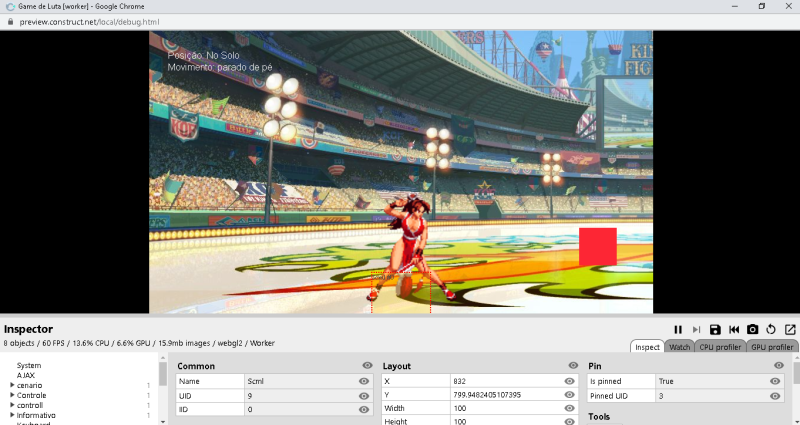
Task: Select AJAX in the object list
Action: coord(26,376)
